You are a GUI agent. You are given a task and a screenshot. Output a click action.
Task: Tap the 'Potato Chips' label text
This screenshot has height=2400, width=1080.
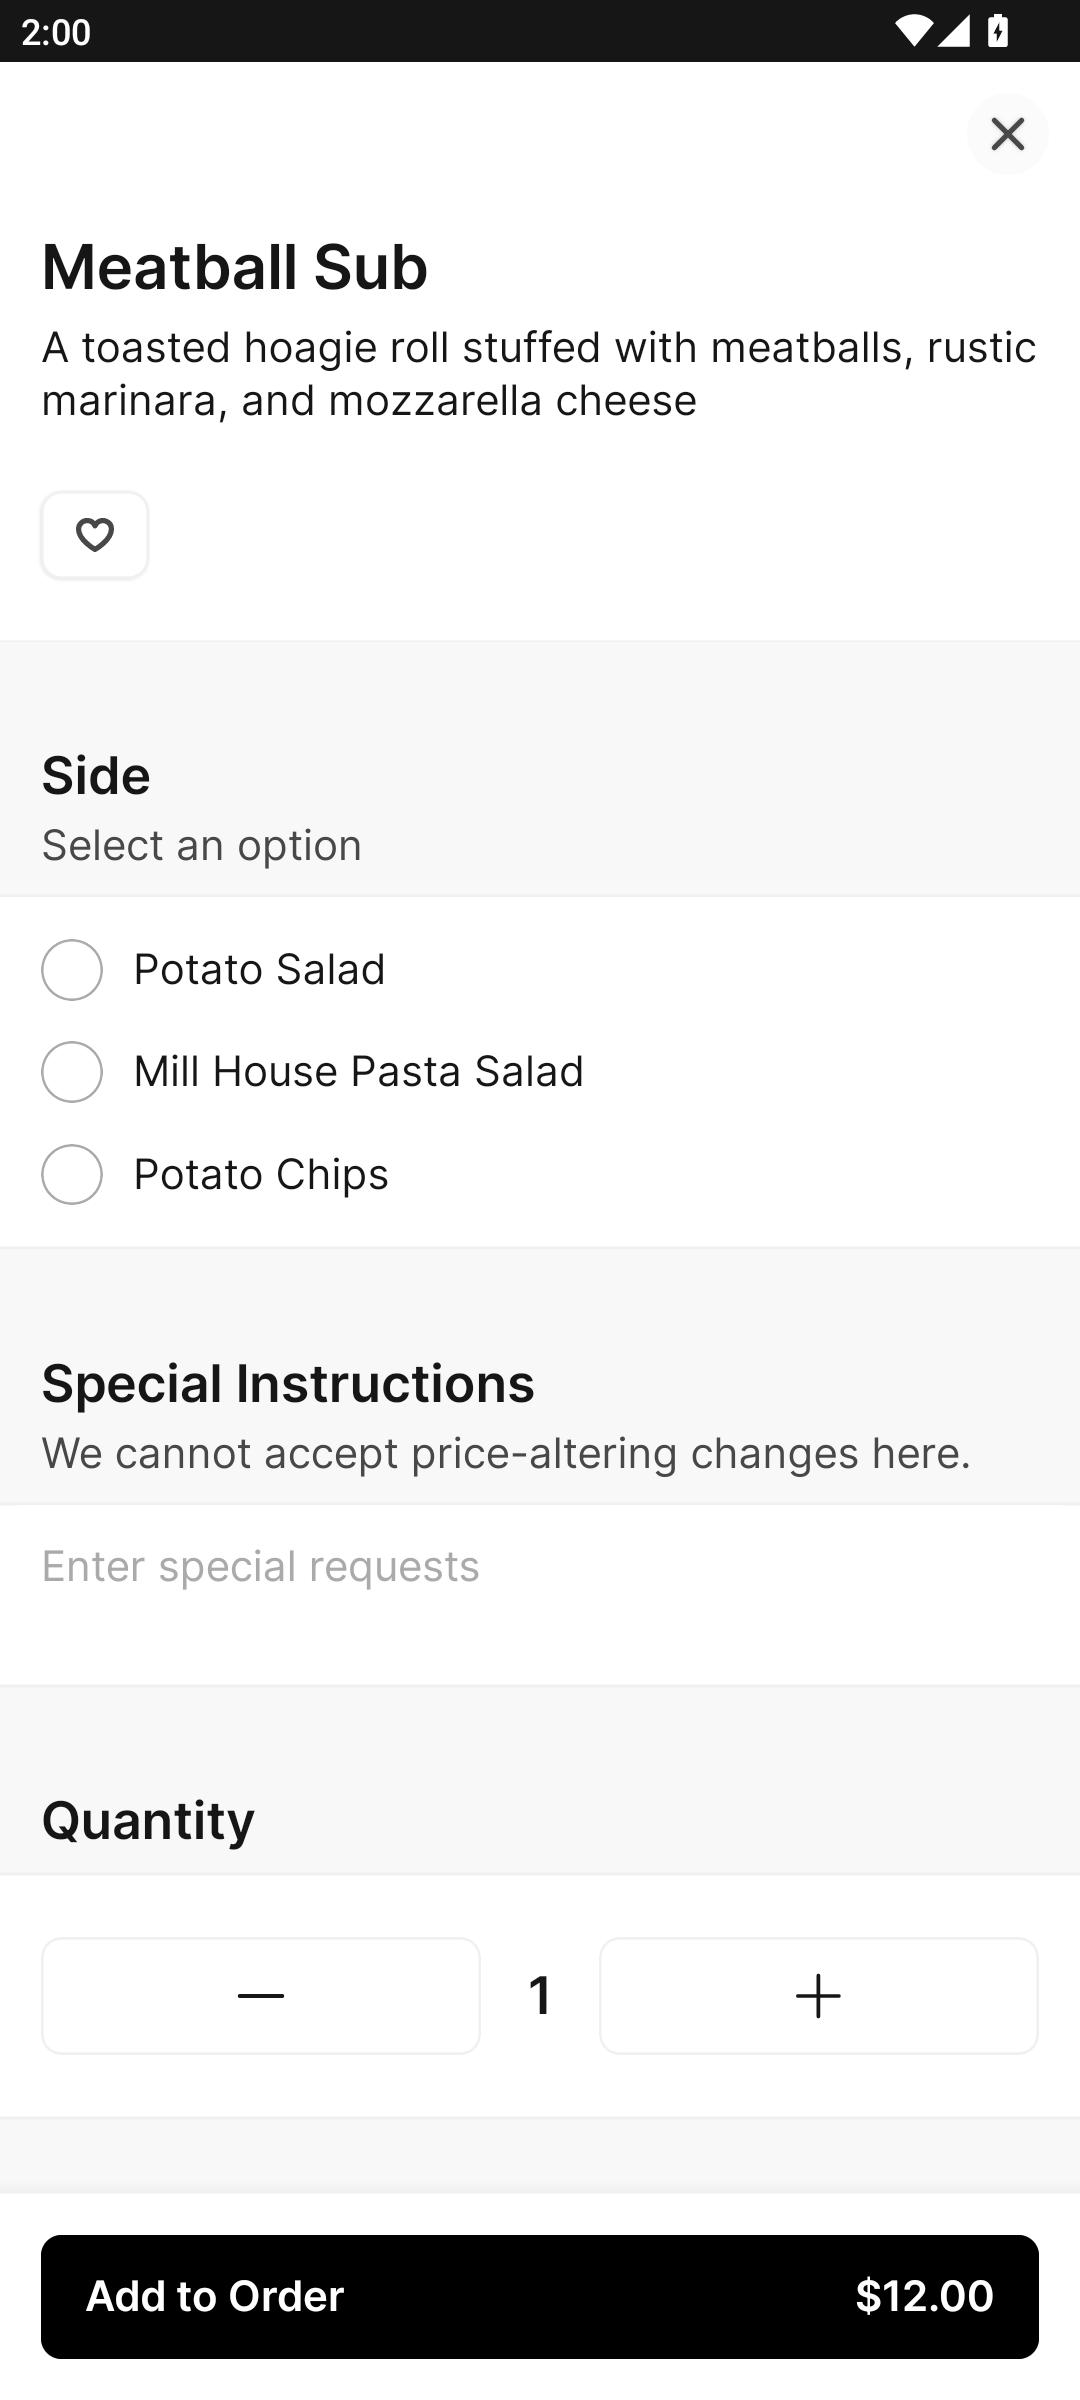pyautogui.click(x=261, y=1174)
